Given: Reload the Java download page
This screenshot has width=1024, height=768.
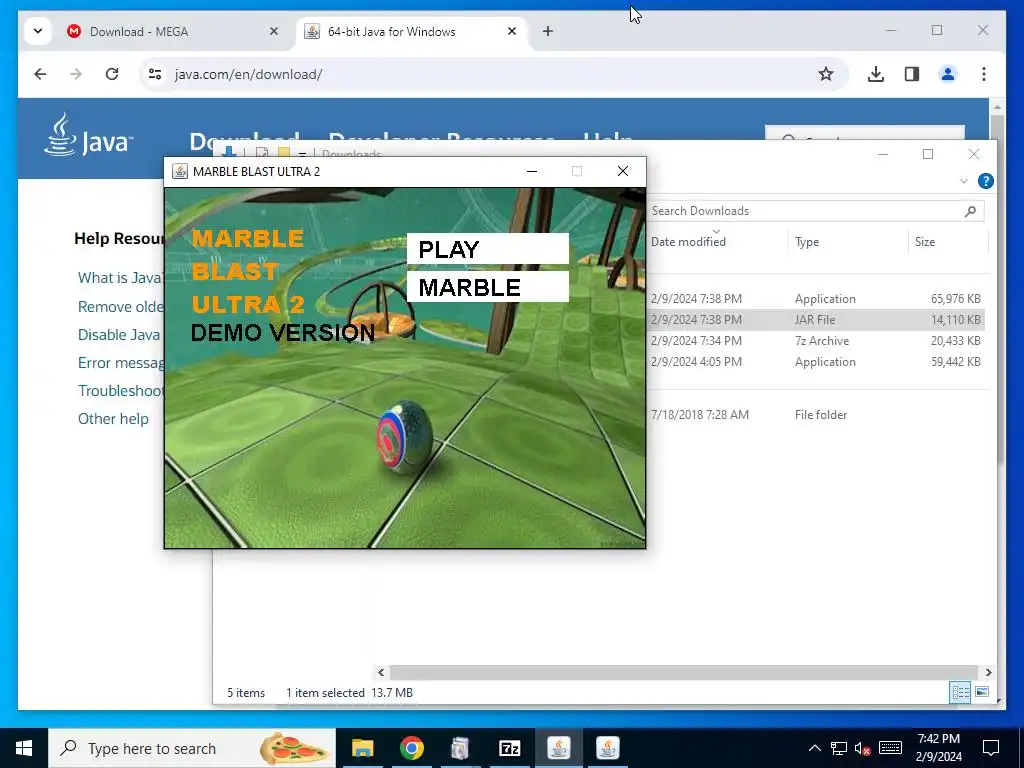Looking at the screenshot, I should [112, 74].
